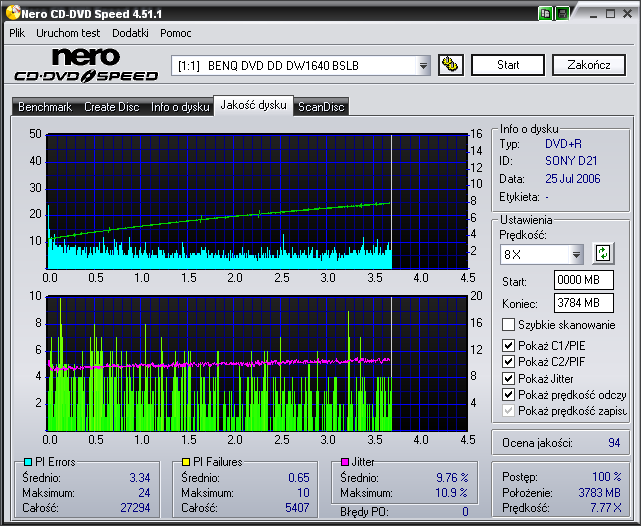This screenshot has width=641, height=526.
Task: Click the refresh speed icon next to 8X
Action: pyautogui.click(x=603, y=253)
